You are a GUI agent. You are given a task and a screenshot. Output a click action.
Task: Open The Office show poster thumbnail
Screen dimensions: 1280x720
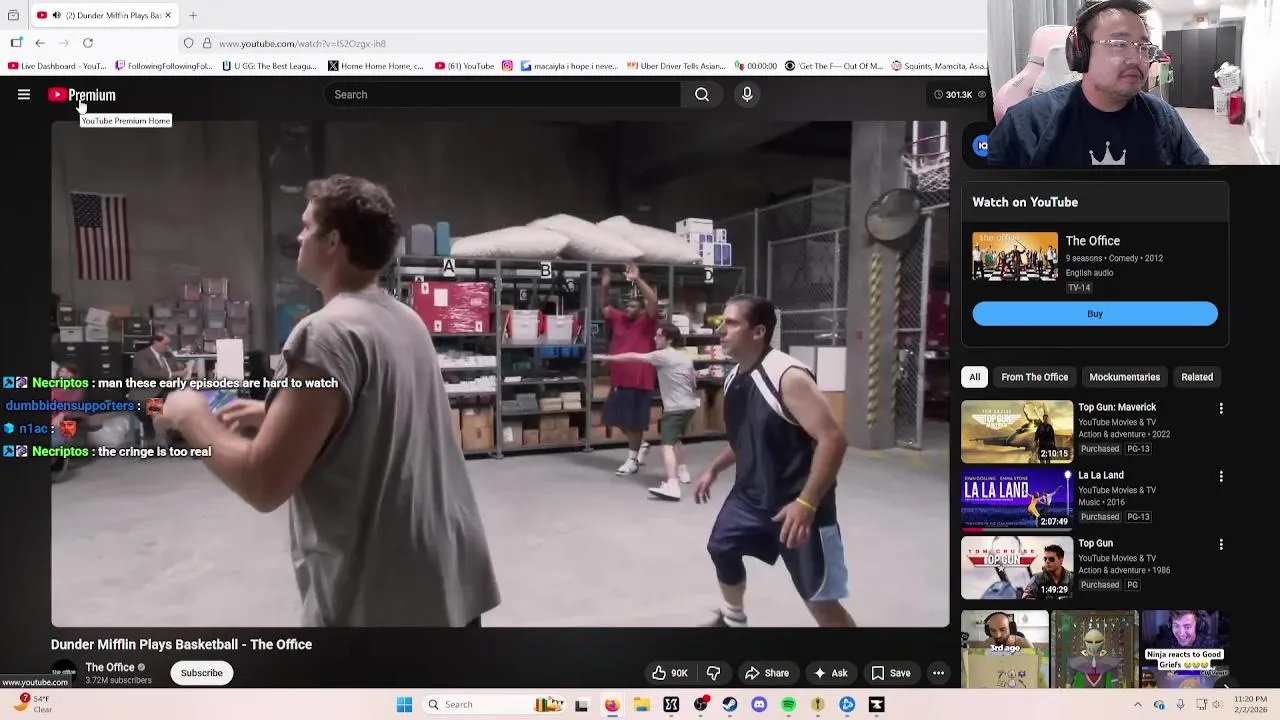pos(1015,257)
